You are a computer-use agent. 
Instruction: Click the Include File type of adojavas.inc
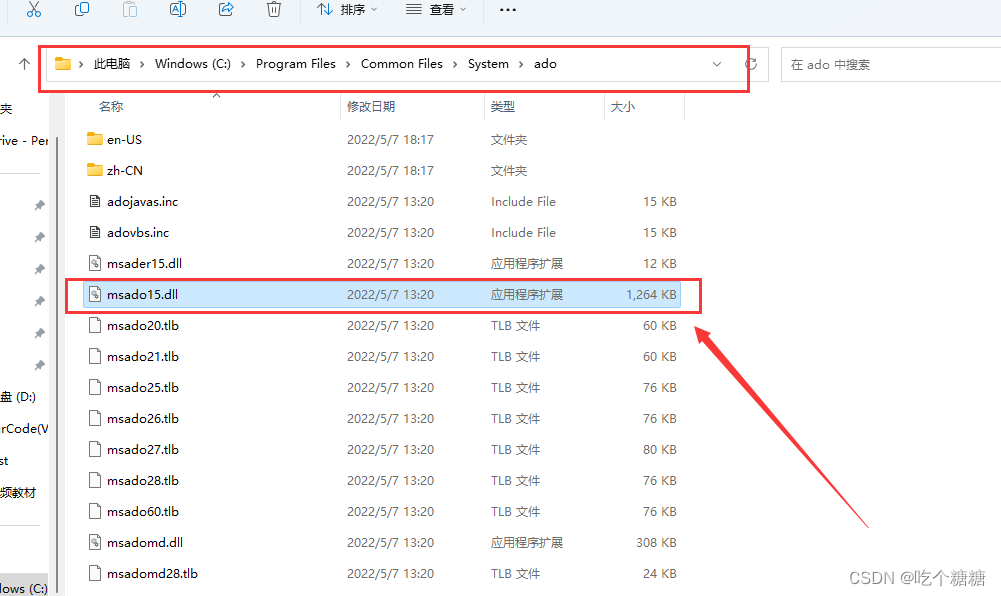click(523, 202)
